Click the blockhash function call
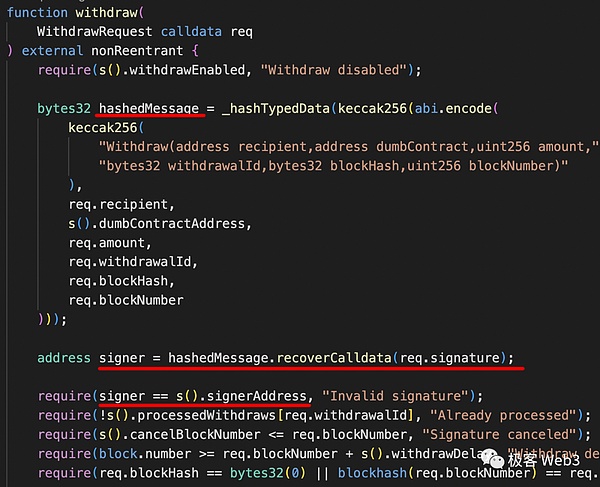600x487 pixels. pos(372,473)
